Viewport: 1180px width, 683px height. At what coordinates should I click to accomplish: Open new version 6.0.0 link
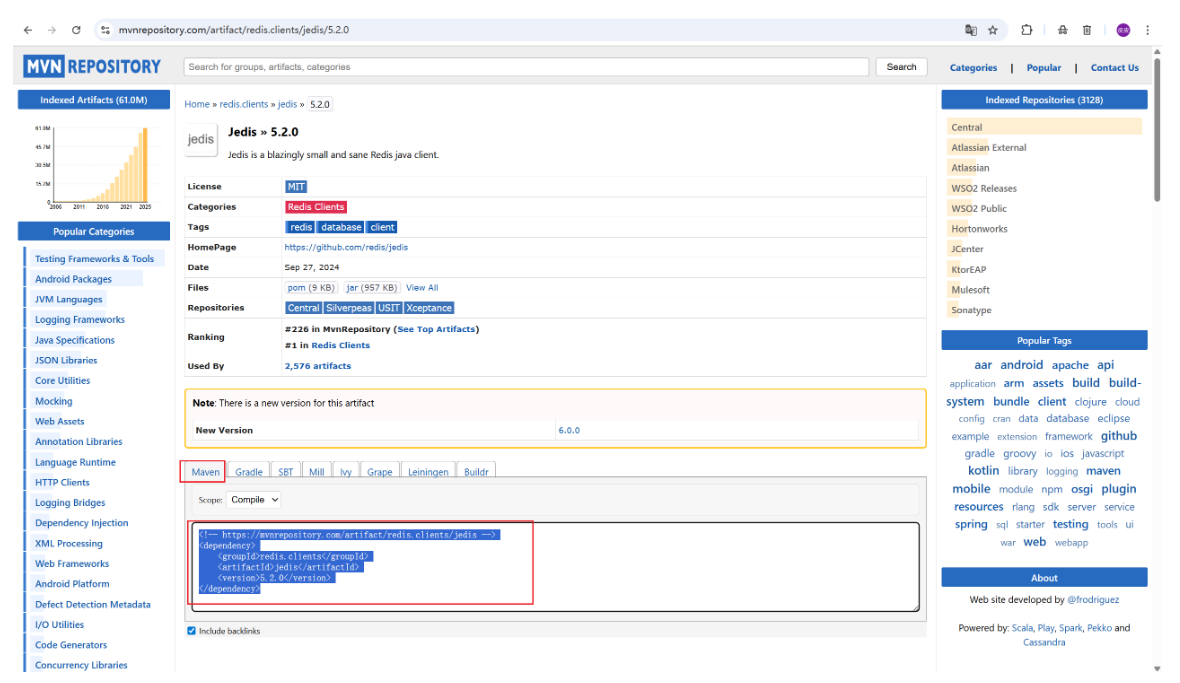(569, 430)
